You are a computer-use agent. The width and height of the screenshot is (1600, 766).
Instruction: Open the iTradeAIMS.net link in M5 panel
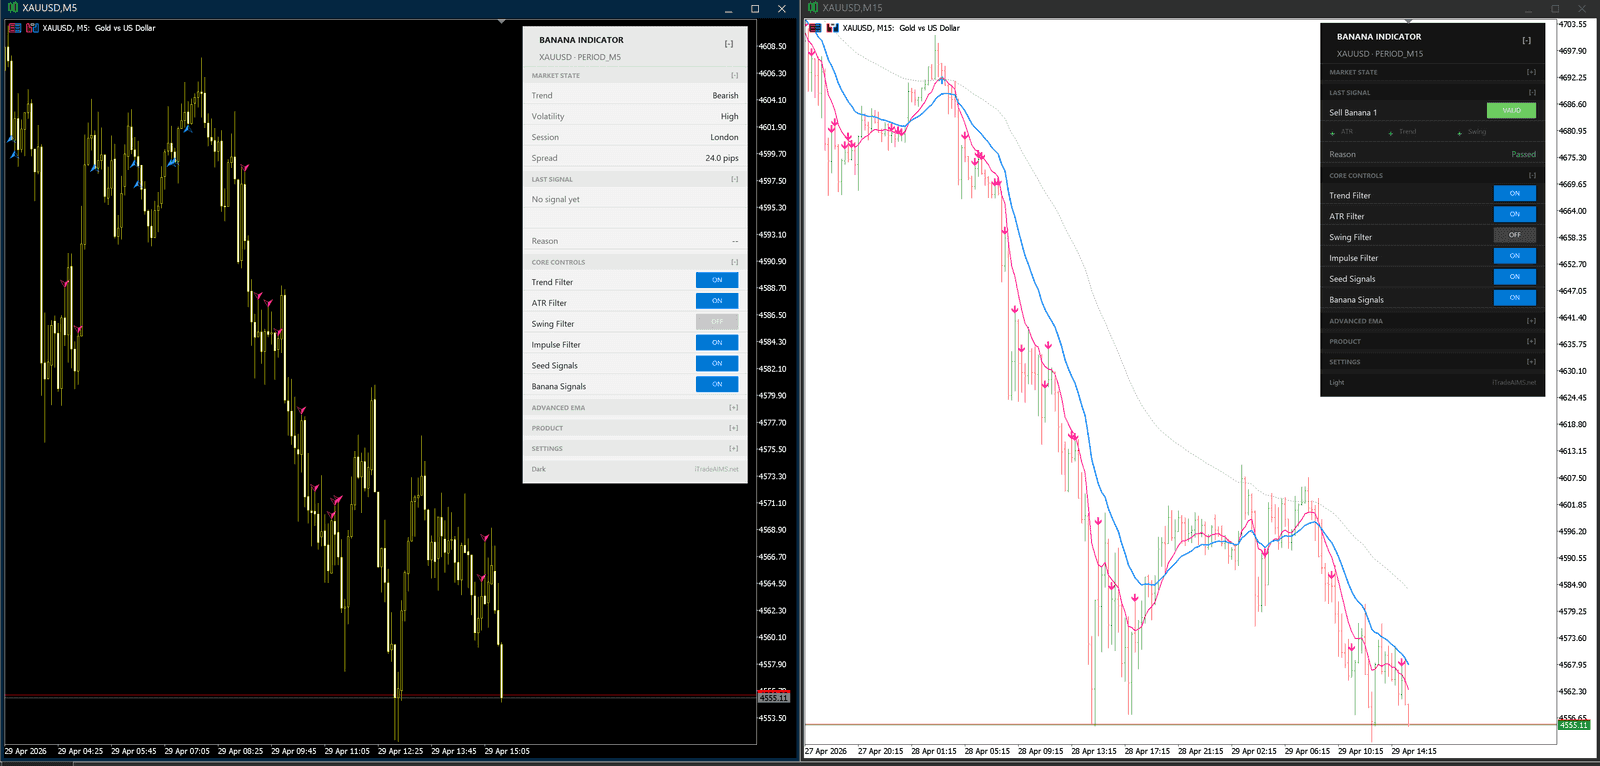coord(717,469)
